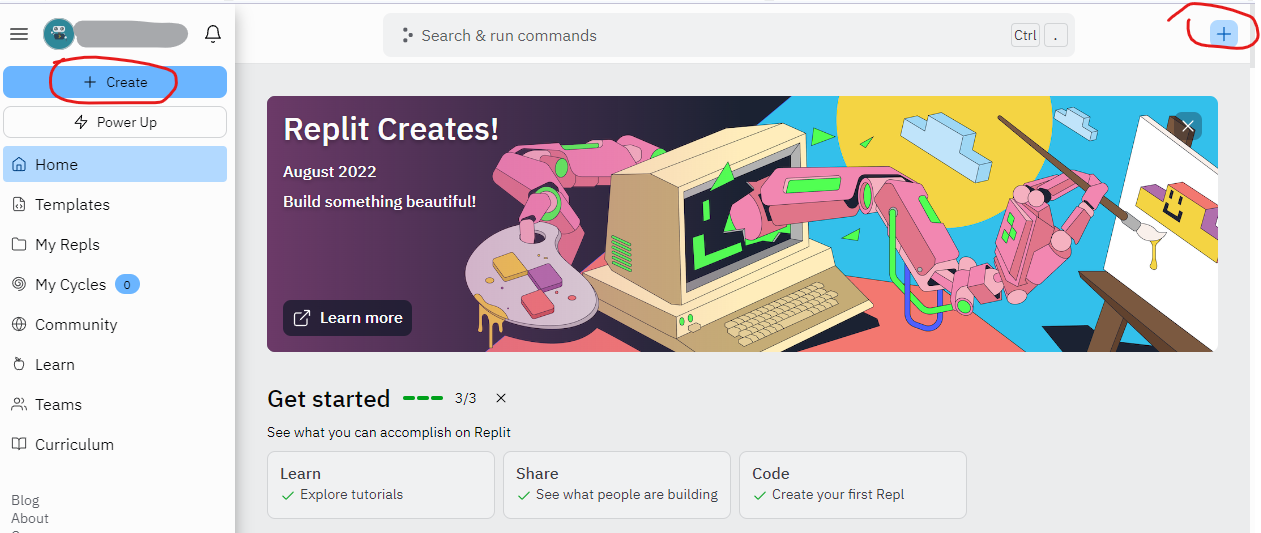Click the My Repls folder icon
The width and height of the screenshot is (1261, 533).
(19, 244)
